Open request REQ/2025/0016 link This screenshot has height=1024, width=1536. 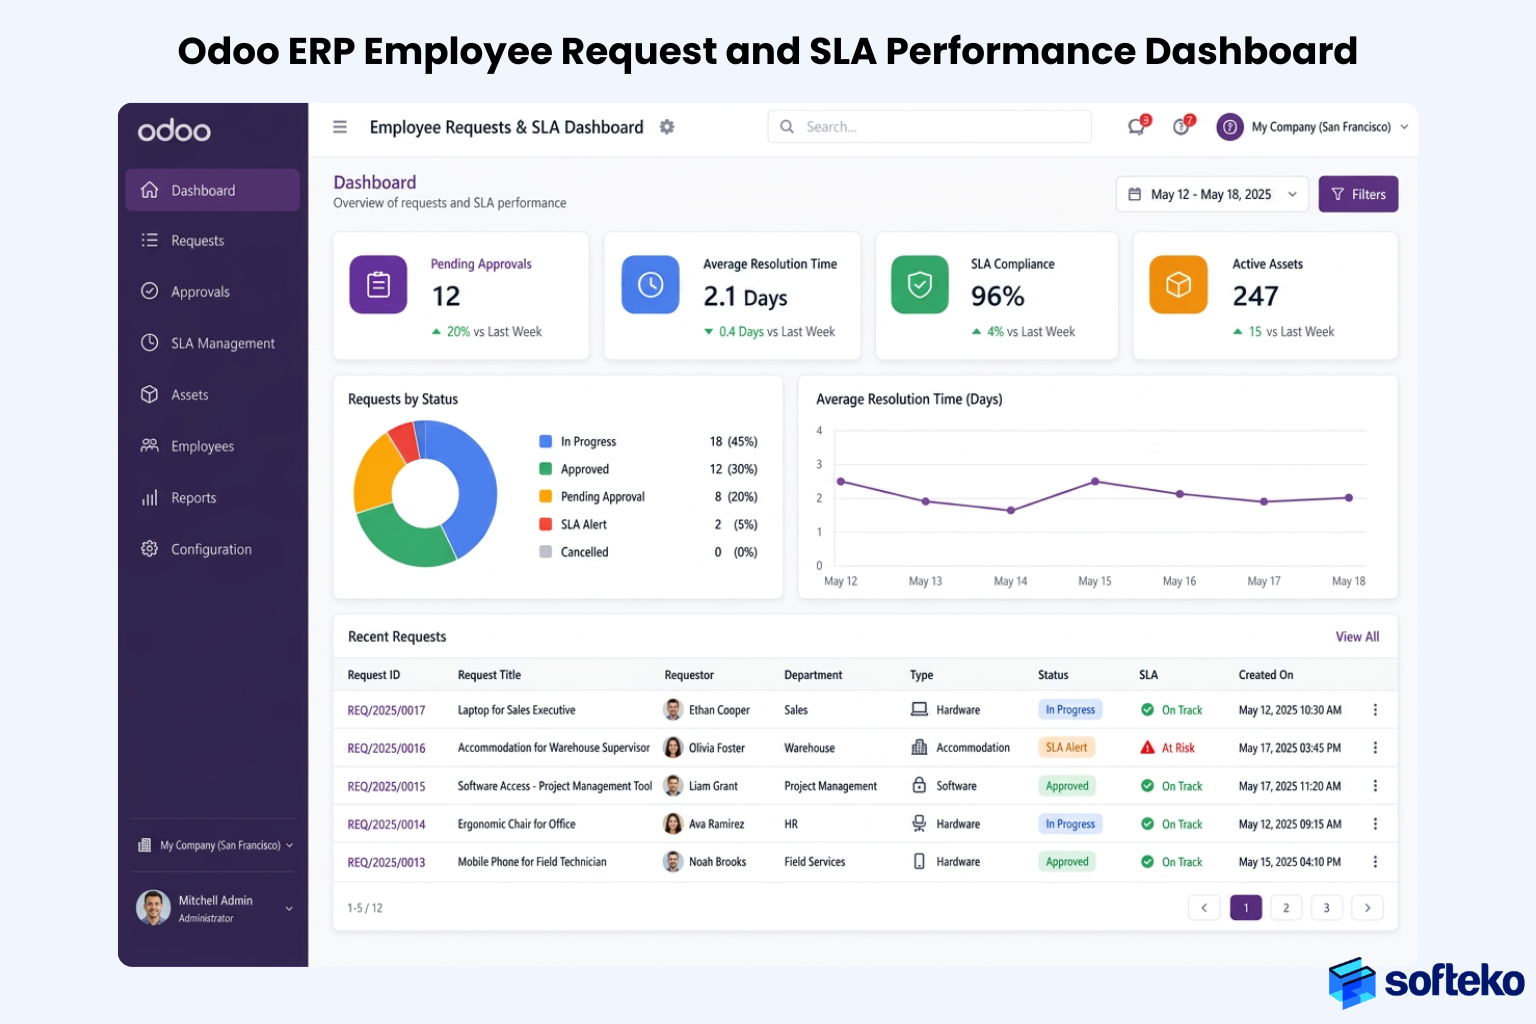[x=386, y=748]
